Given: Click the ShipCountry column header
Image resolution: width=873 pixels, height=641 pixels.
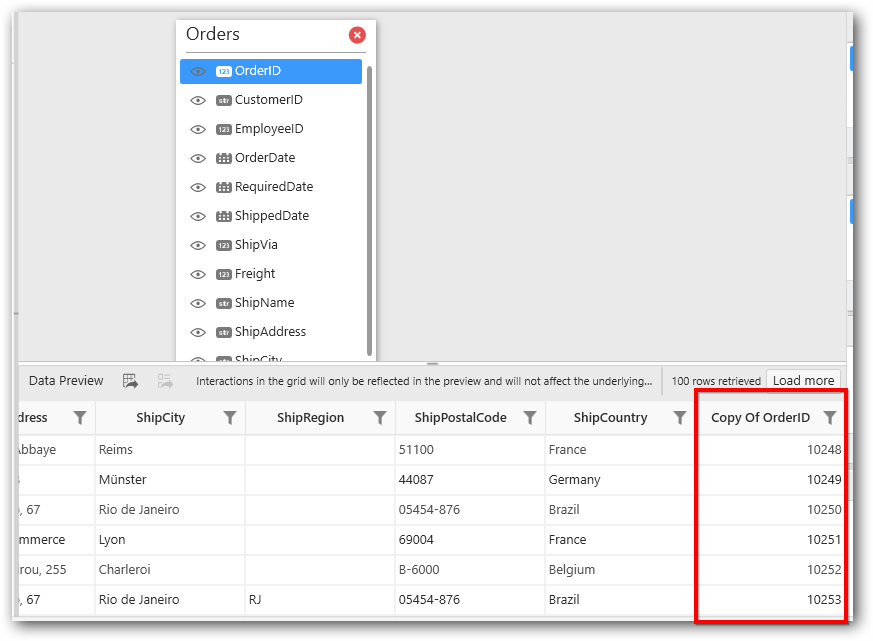Looking at the screenshot, I should coord(610,418).
